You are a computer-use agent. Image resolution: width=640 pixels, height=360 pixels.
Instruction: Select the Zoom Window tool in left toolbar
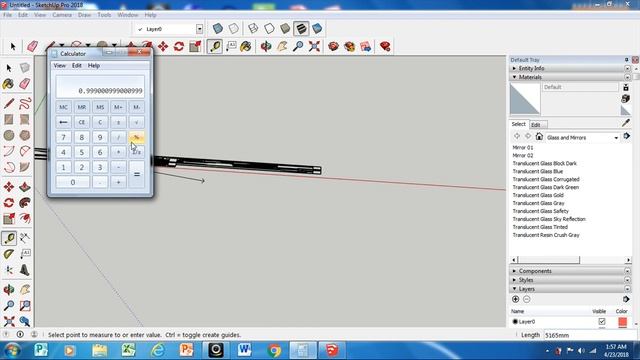click(25, 305)
